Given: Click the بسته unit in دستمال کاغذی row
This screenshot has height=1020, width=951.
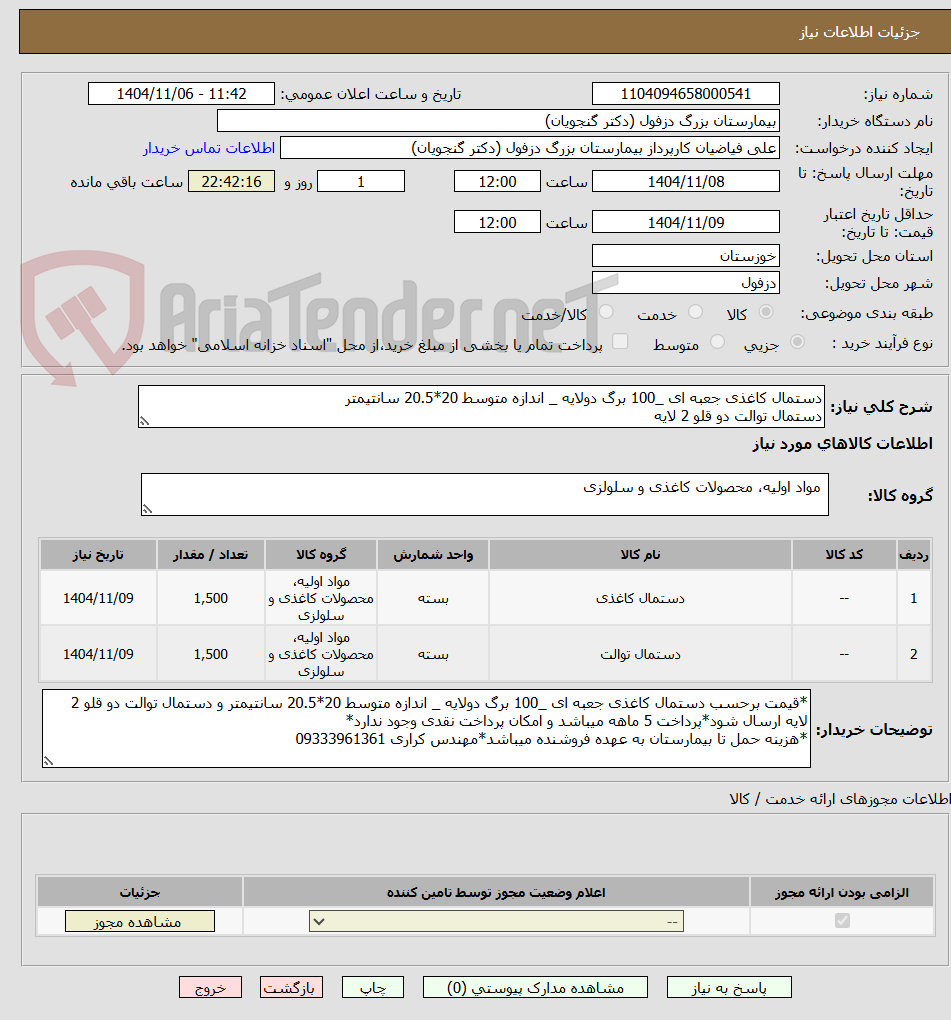Looking at the screenshot, I should pos(433,598).
